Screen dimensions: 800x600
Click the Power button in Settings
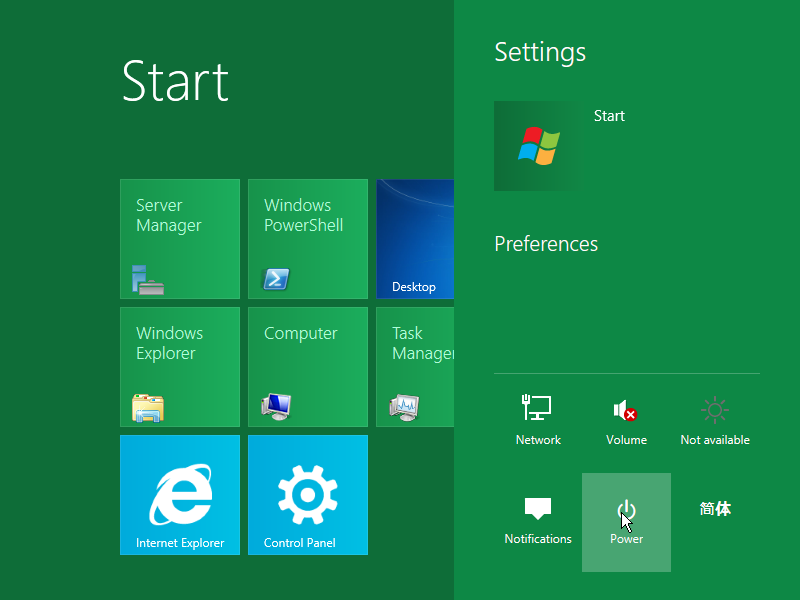[626, 522]
